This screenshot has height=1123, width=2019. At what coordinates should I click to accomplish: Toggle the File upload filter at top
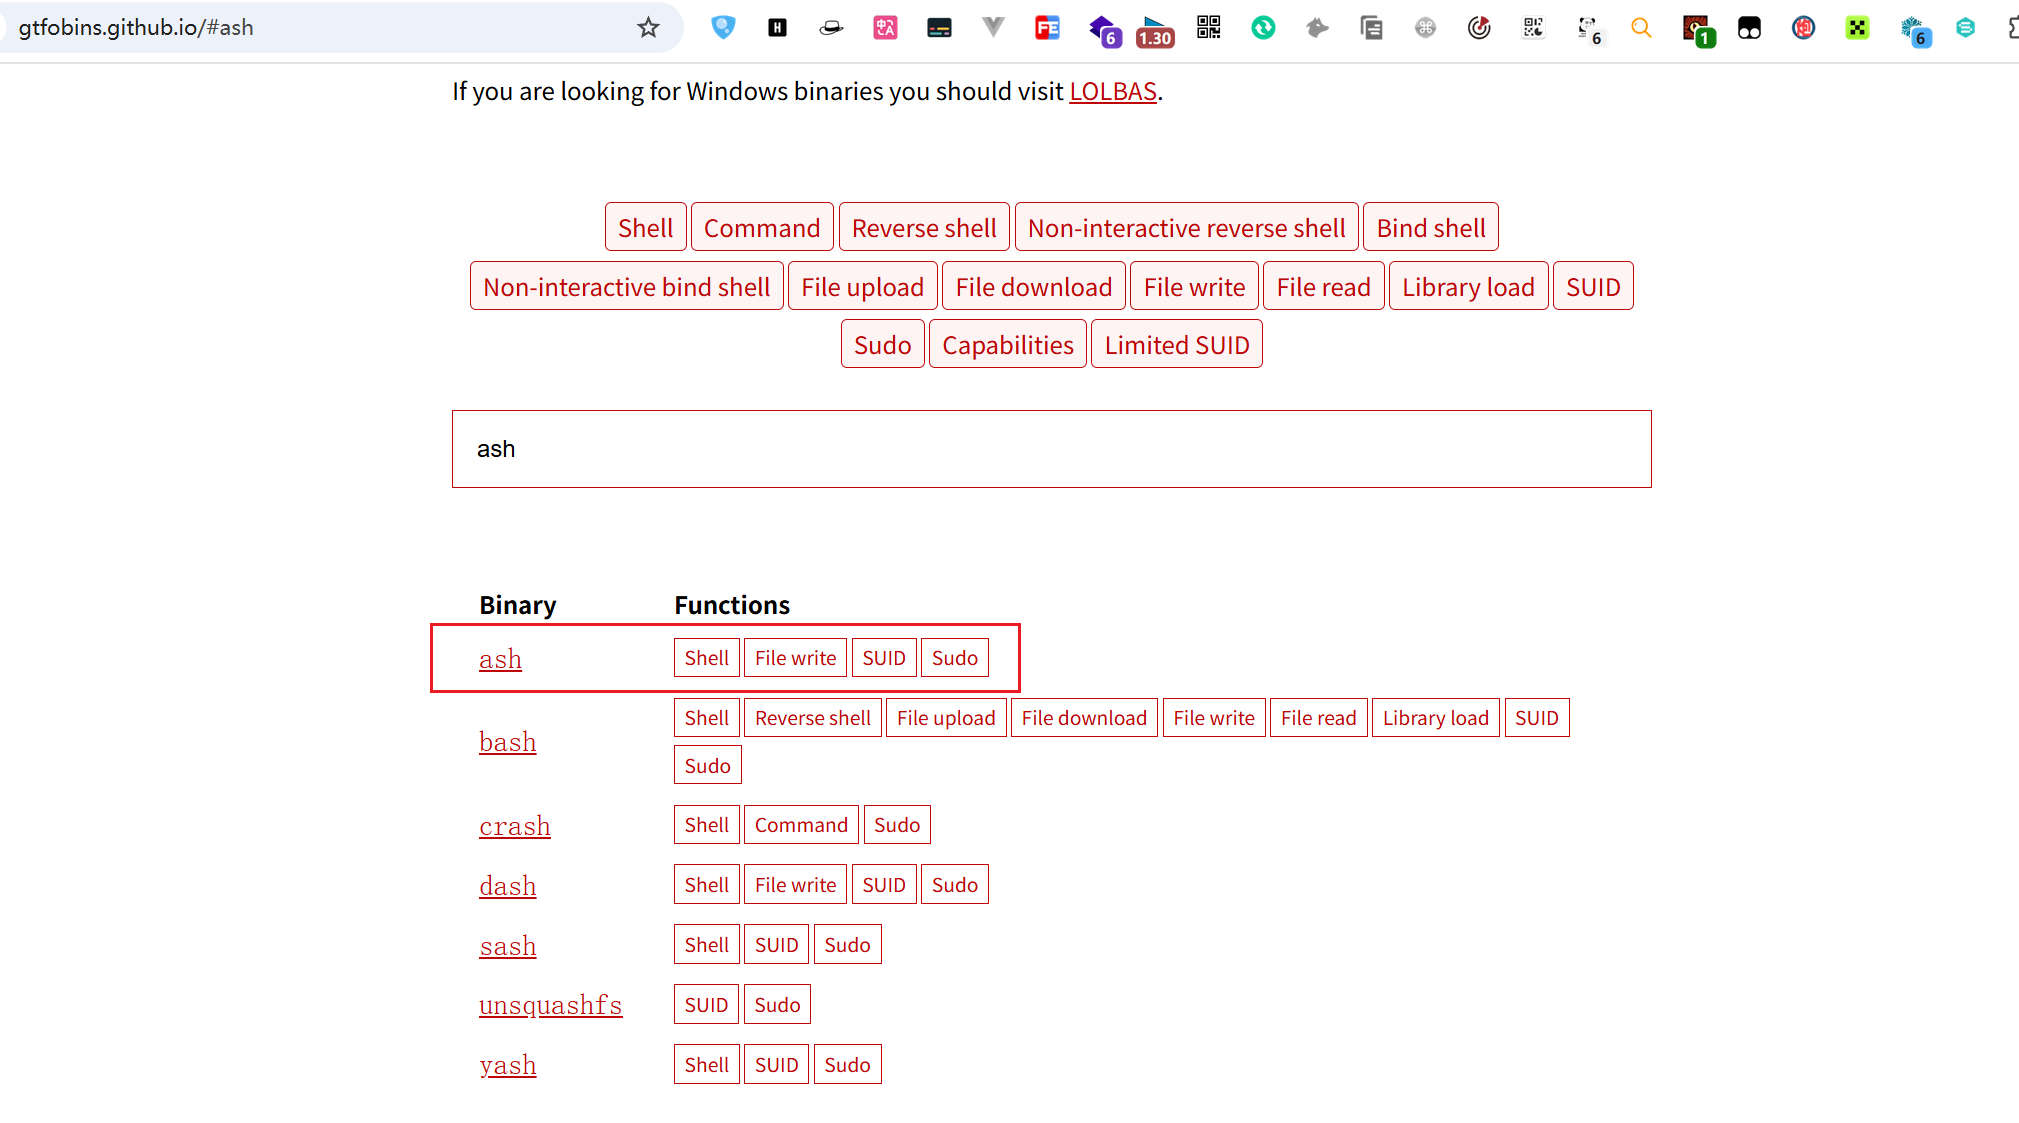862,287
